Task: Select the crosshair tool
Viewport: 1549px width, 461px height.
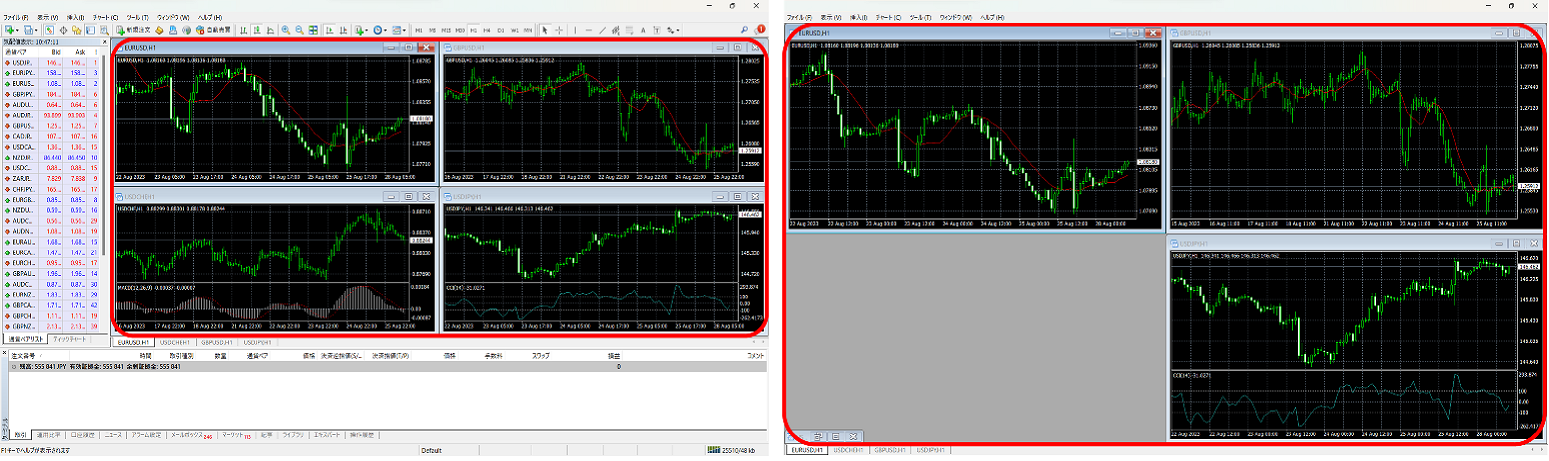Action: (x=559, y=30)
